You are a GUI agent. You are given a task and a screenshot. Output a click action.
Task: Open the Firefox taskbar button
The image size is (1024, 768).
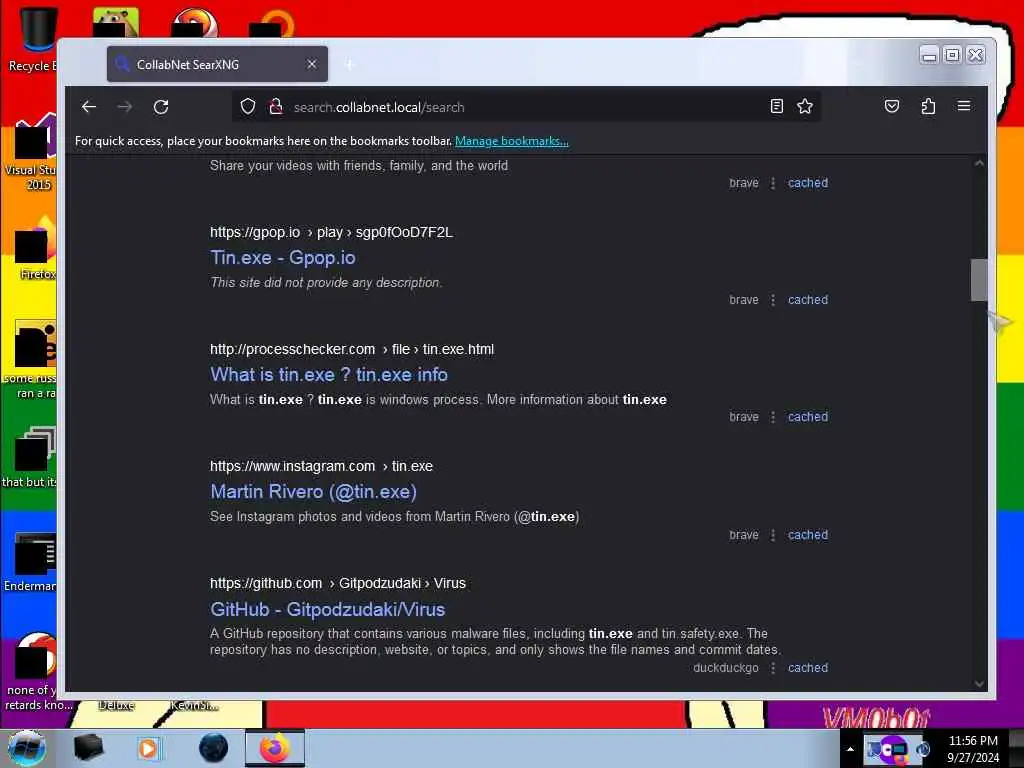(275, 748)
